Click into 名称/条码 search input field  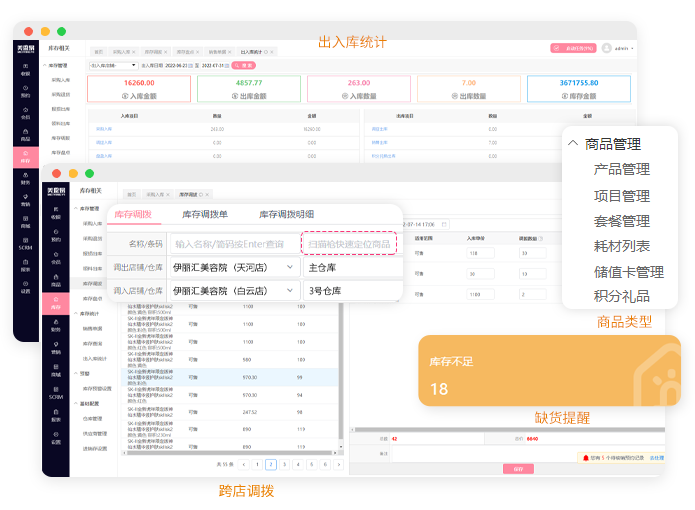(234, 244)
